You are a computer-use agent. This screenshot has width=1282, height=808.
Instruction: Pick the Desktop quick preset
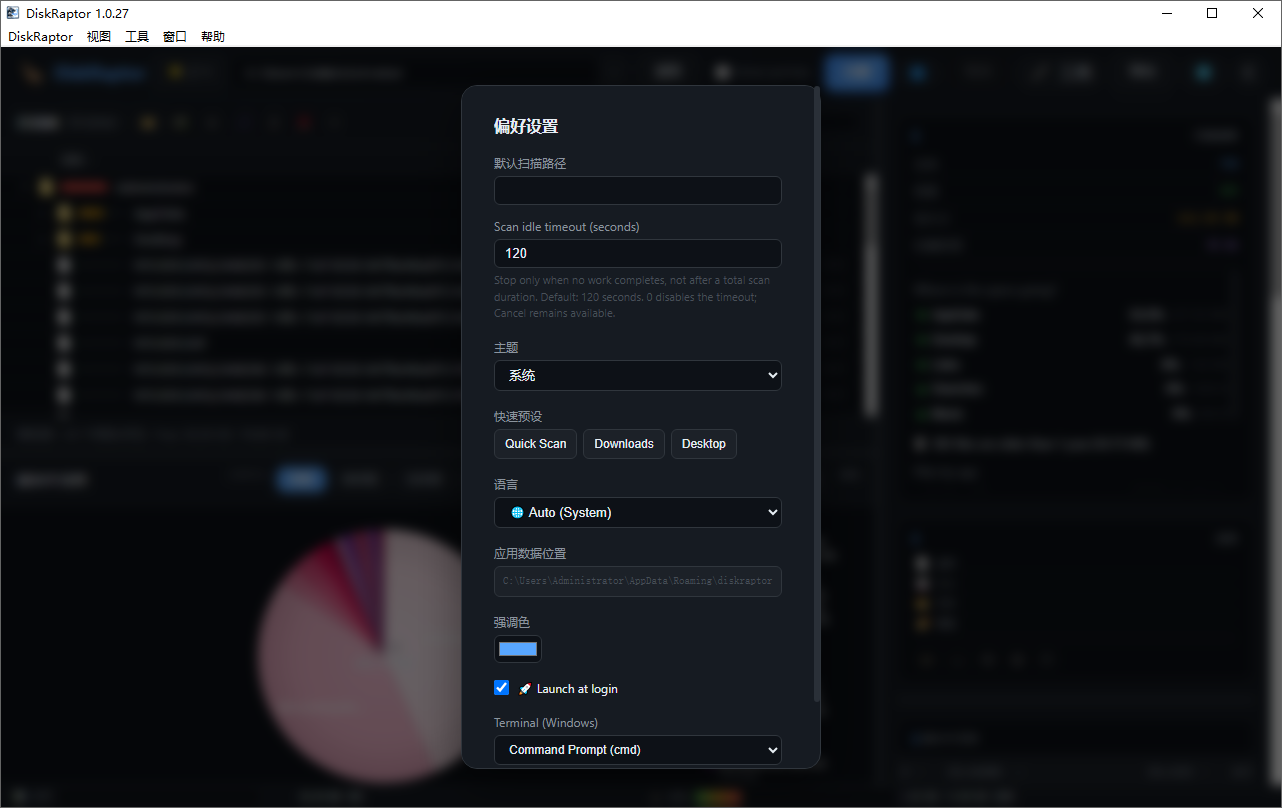click(x=704, y=444)
